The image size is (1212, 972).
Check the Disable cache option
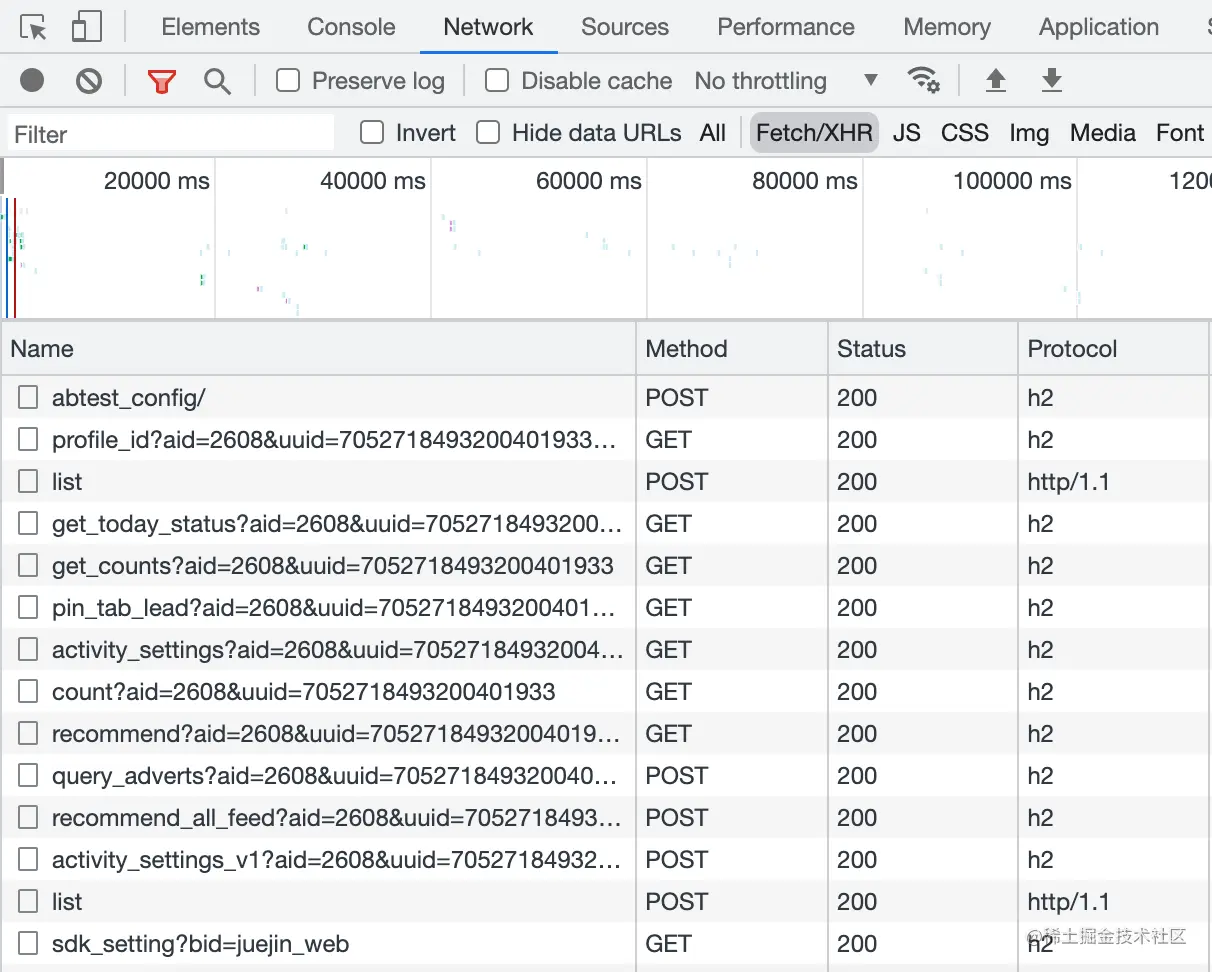point(497,80)
